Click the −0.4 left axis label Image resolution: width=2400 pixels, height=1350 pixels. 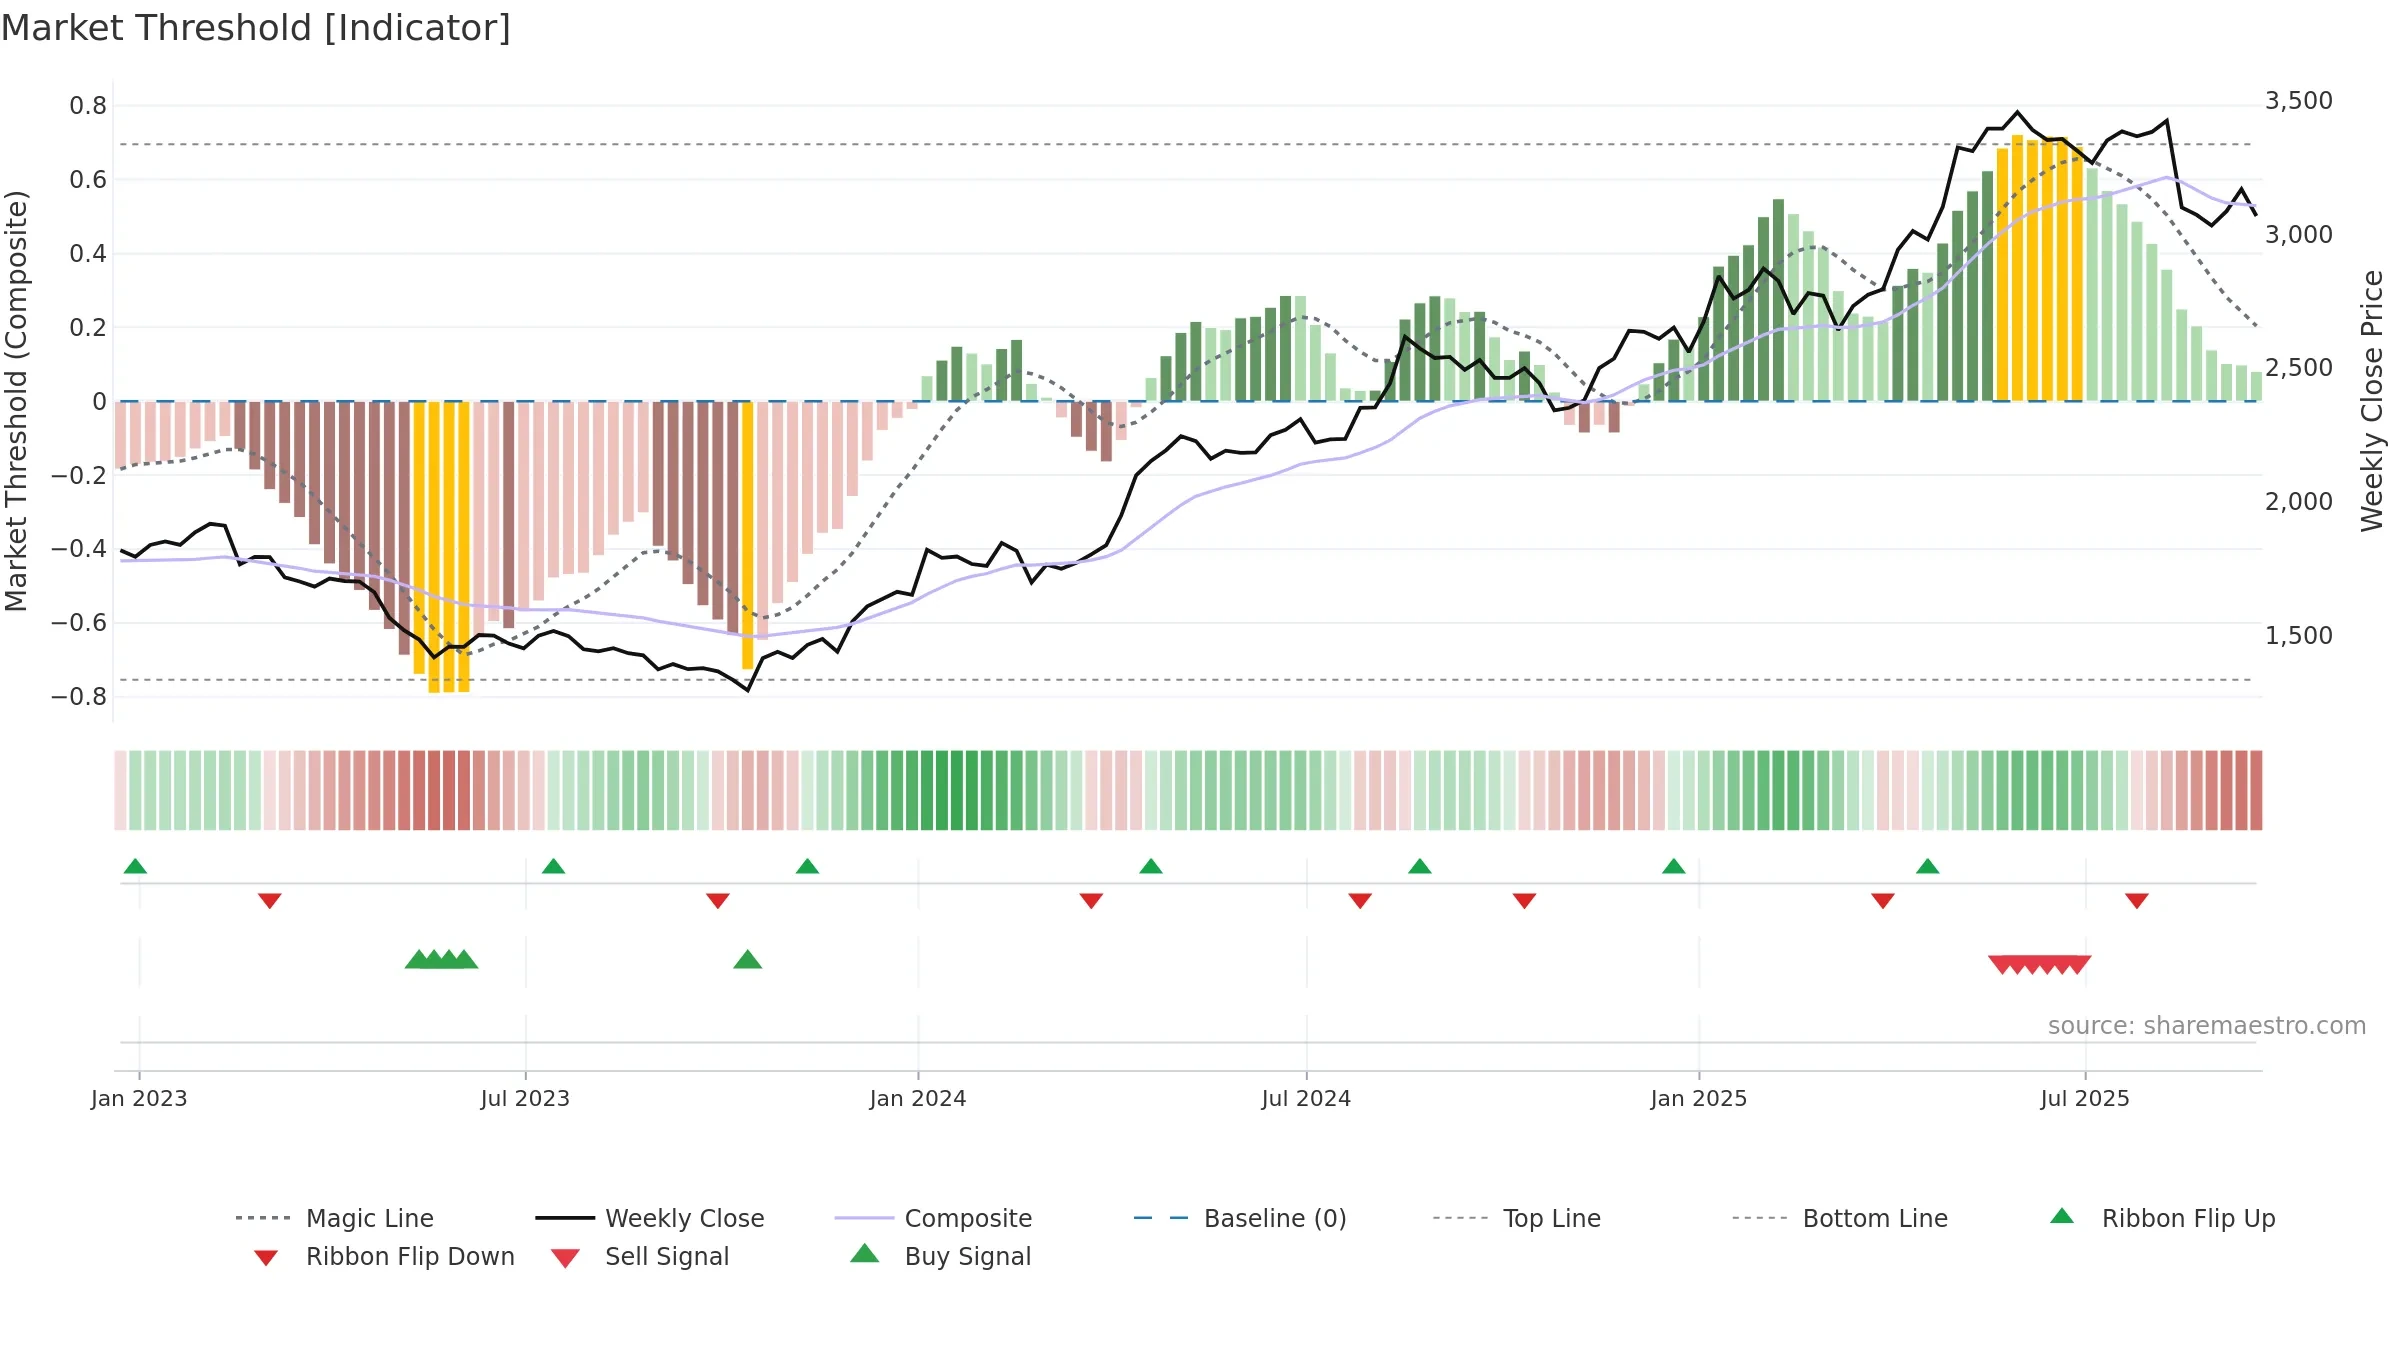79,549
